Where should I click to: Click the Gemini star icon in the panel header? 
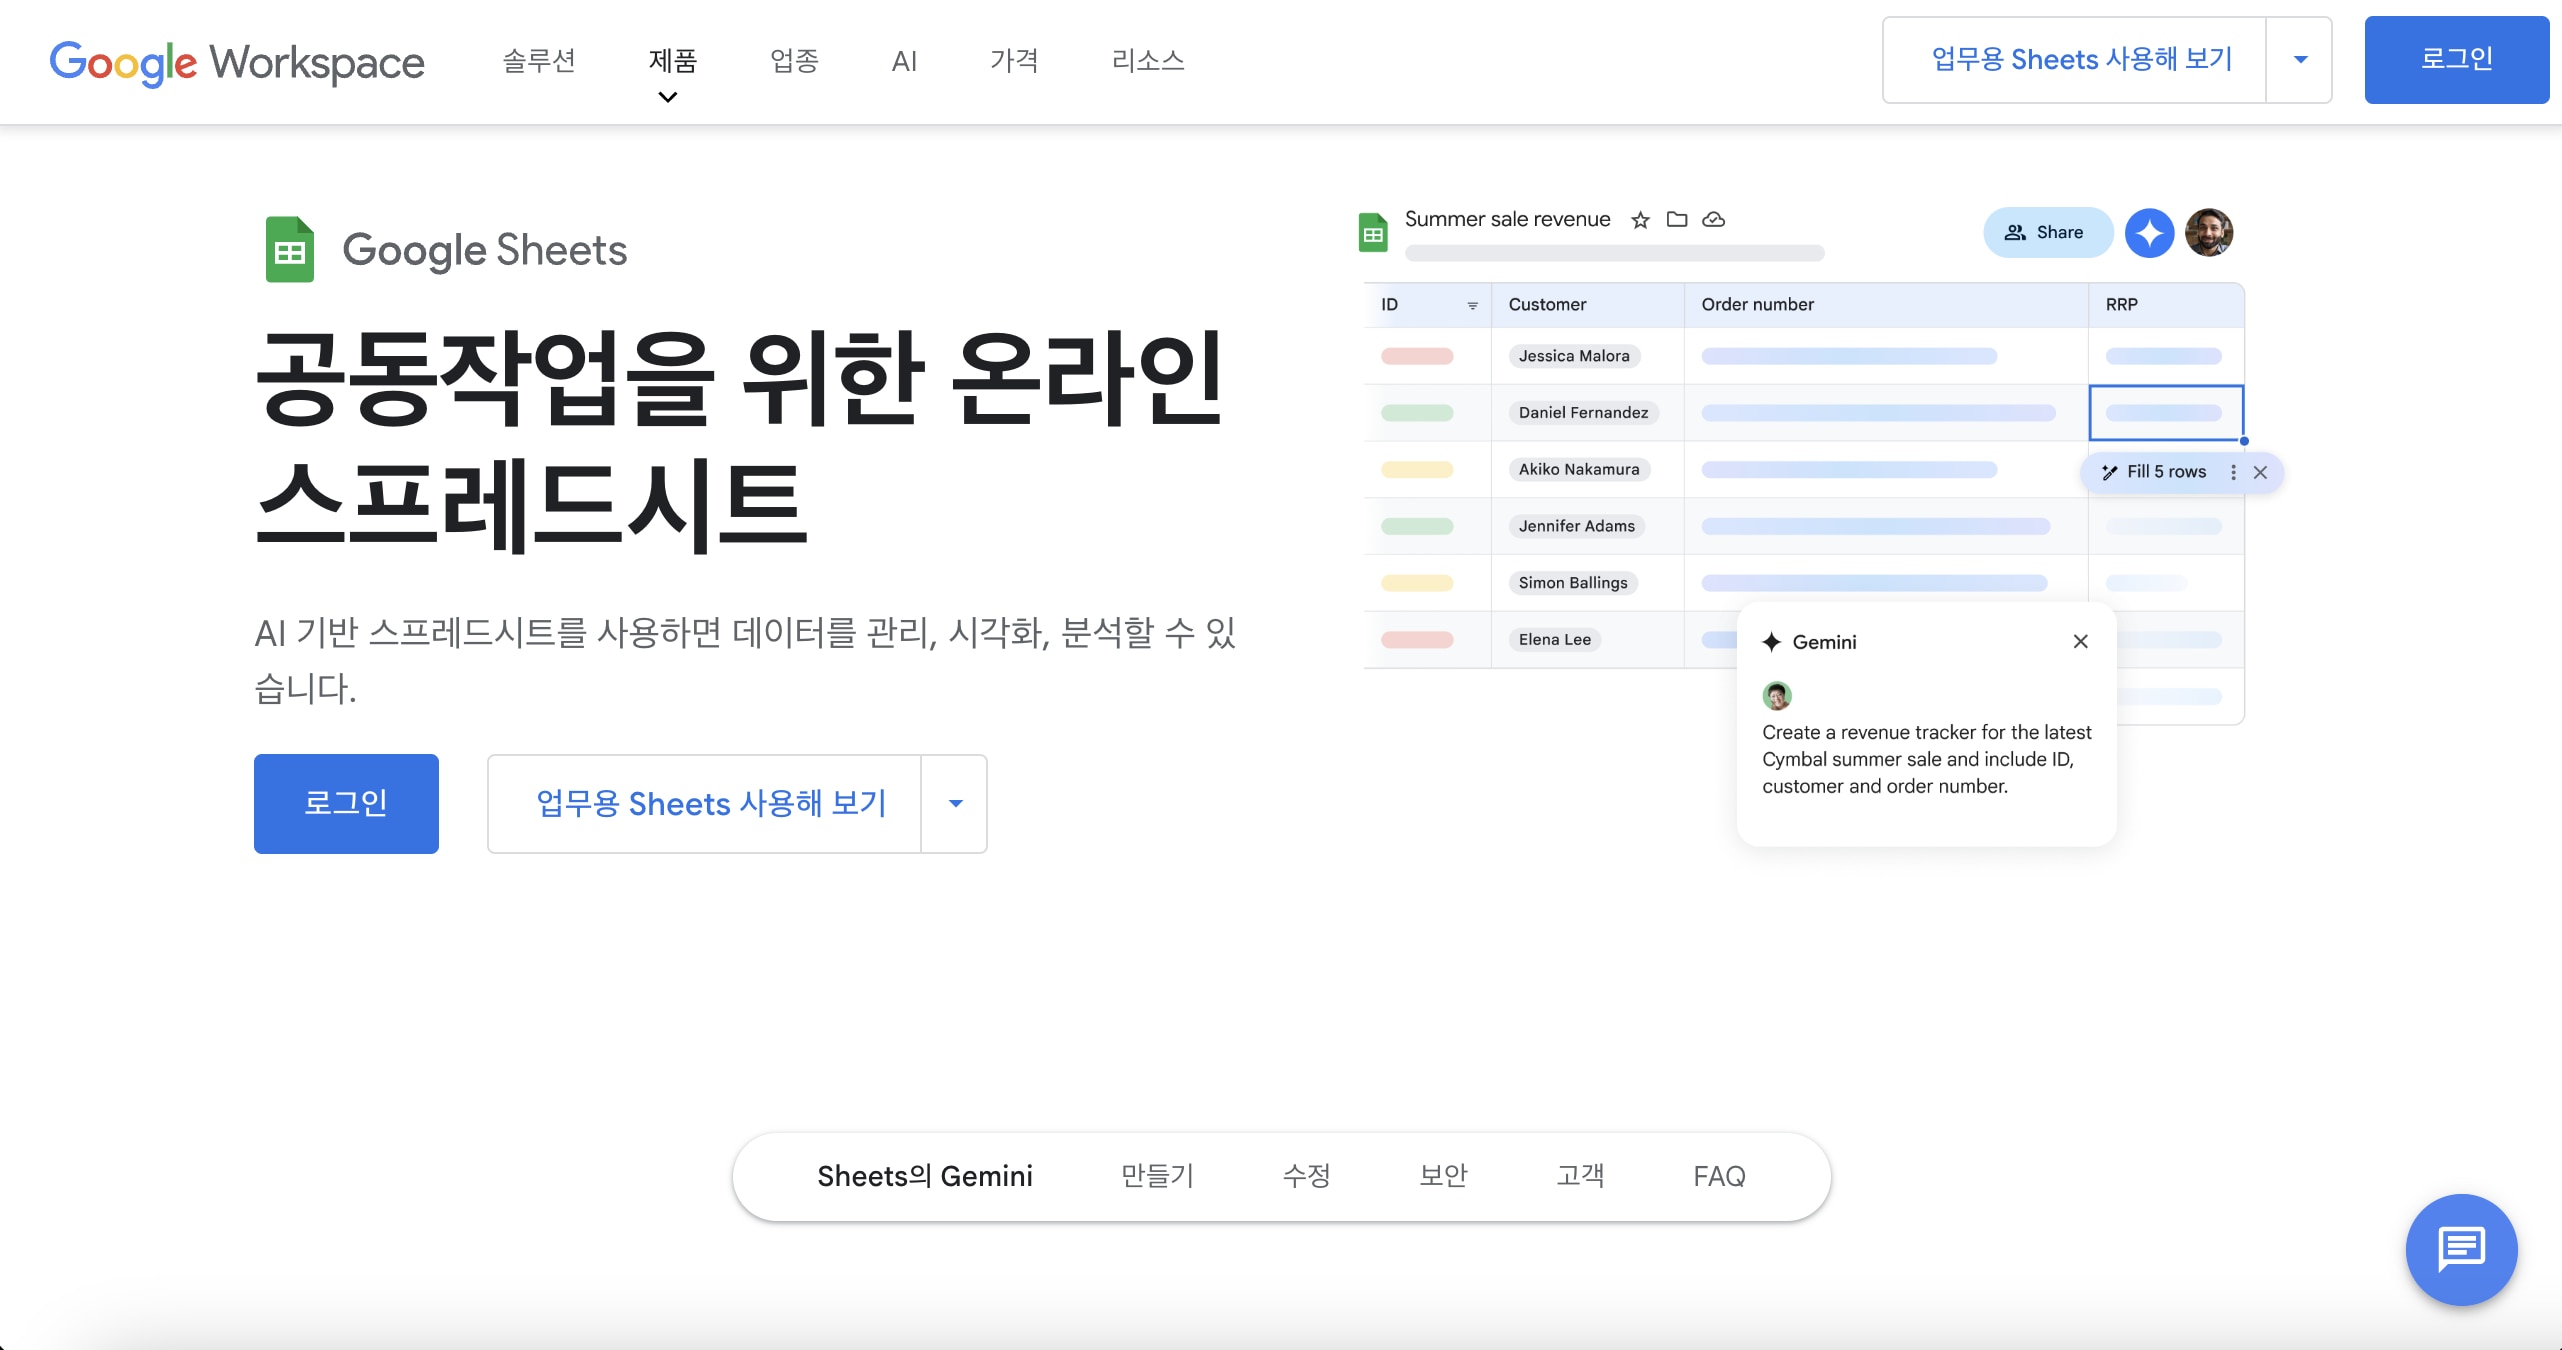[x=1772, y=642]
